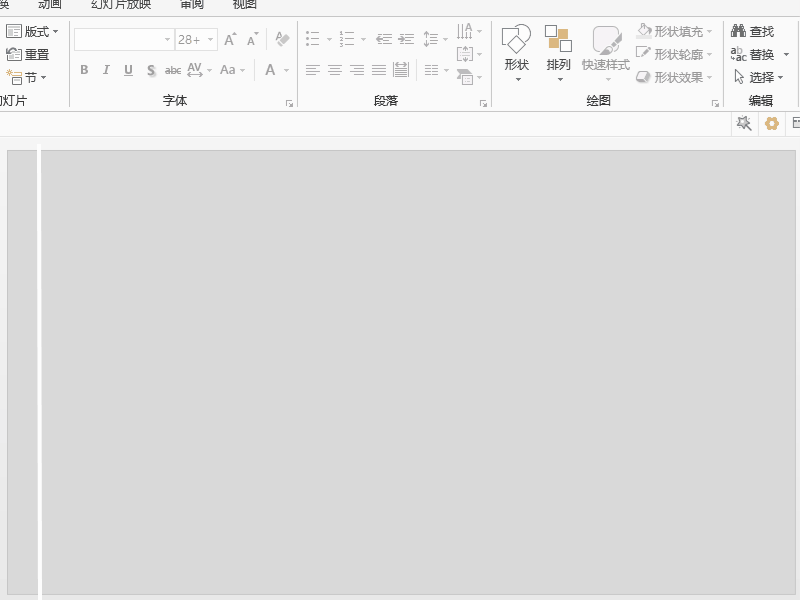The width and height of the screenshot is (800, 600).
Task: Select center text alignment
Action: coord(334,70)
